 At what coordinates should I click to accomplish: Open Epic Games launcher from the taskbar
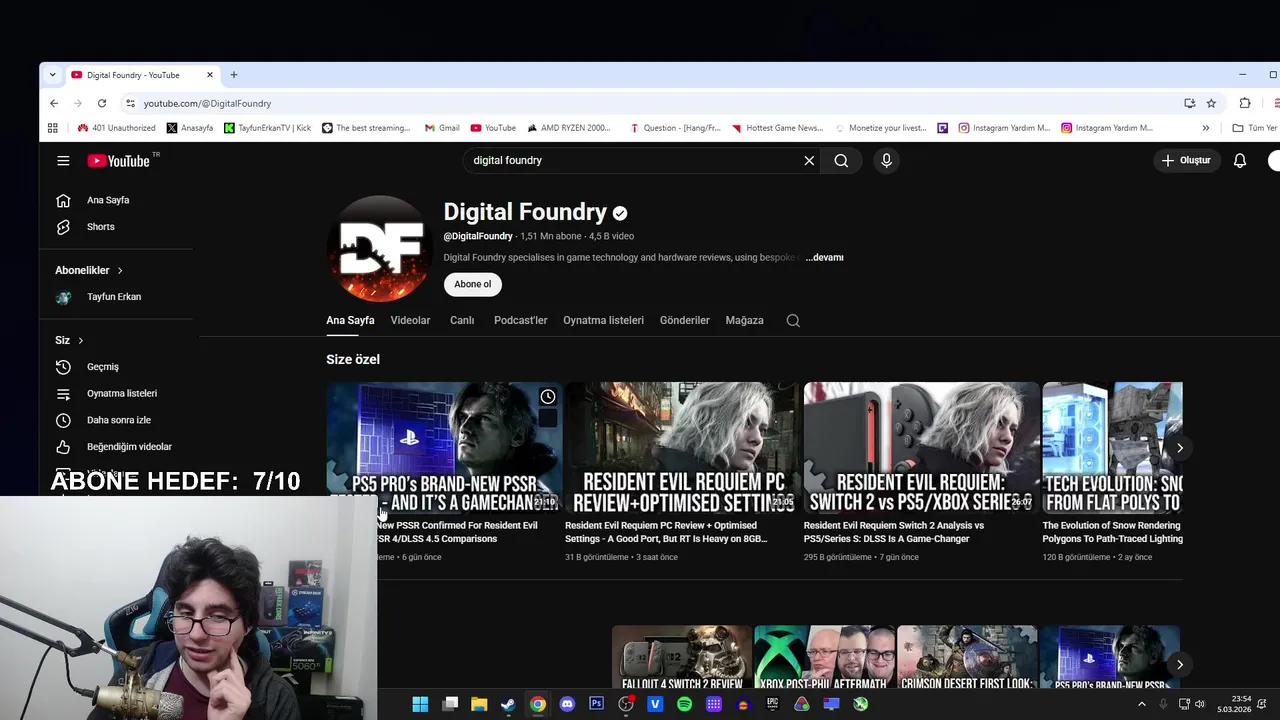(x=772, y=704)
